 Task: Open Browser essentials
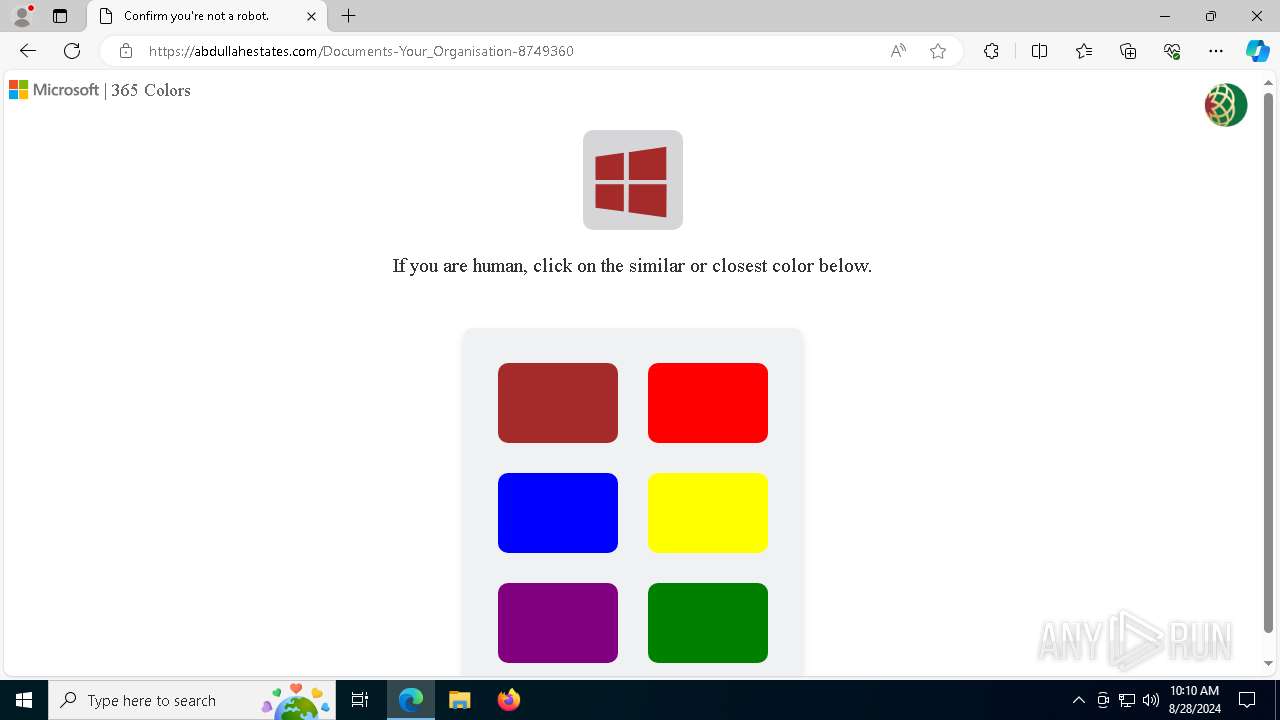coord(1172,51)
